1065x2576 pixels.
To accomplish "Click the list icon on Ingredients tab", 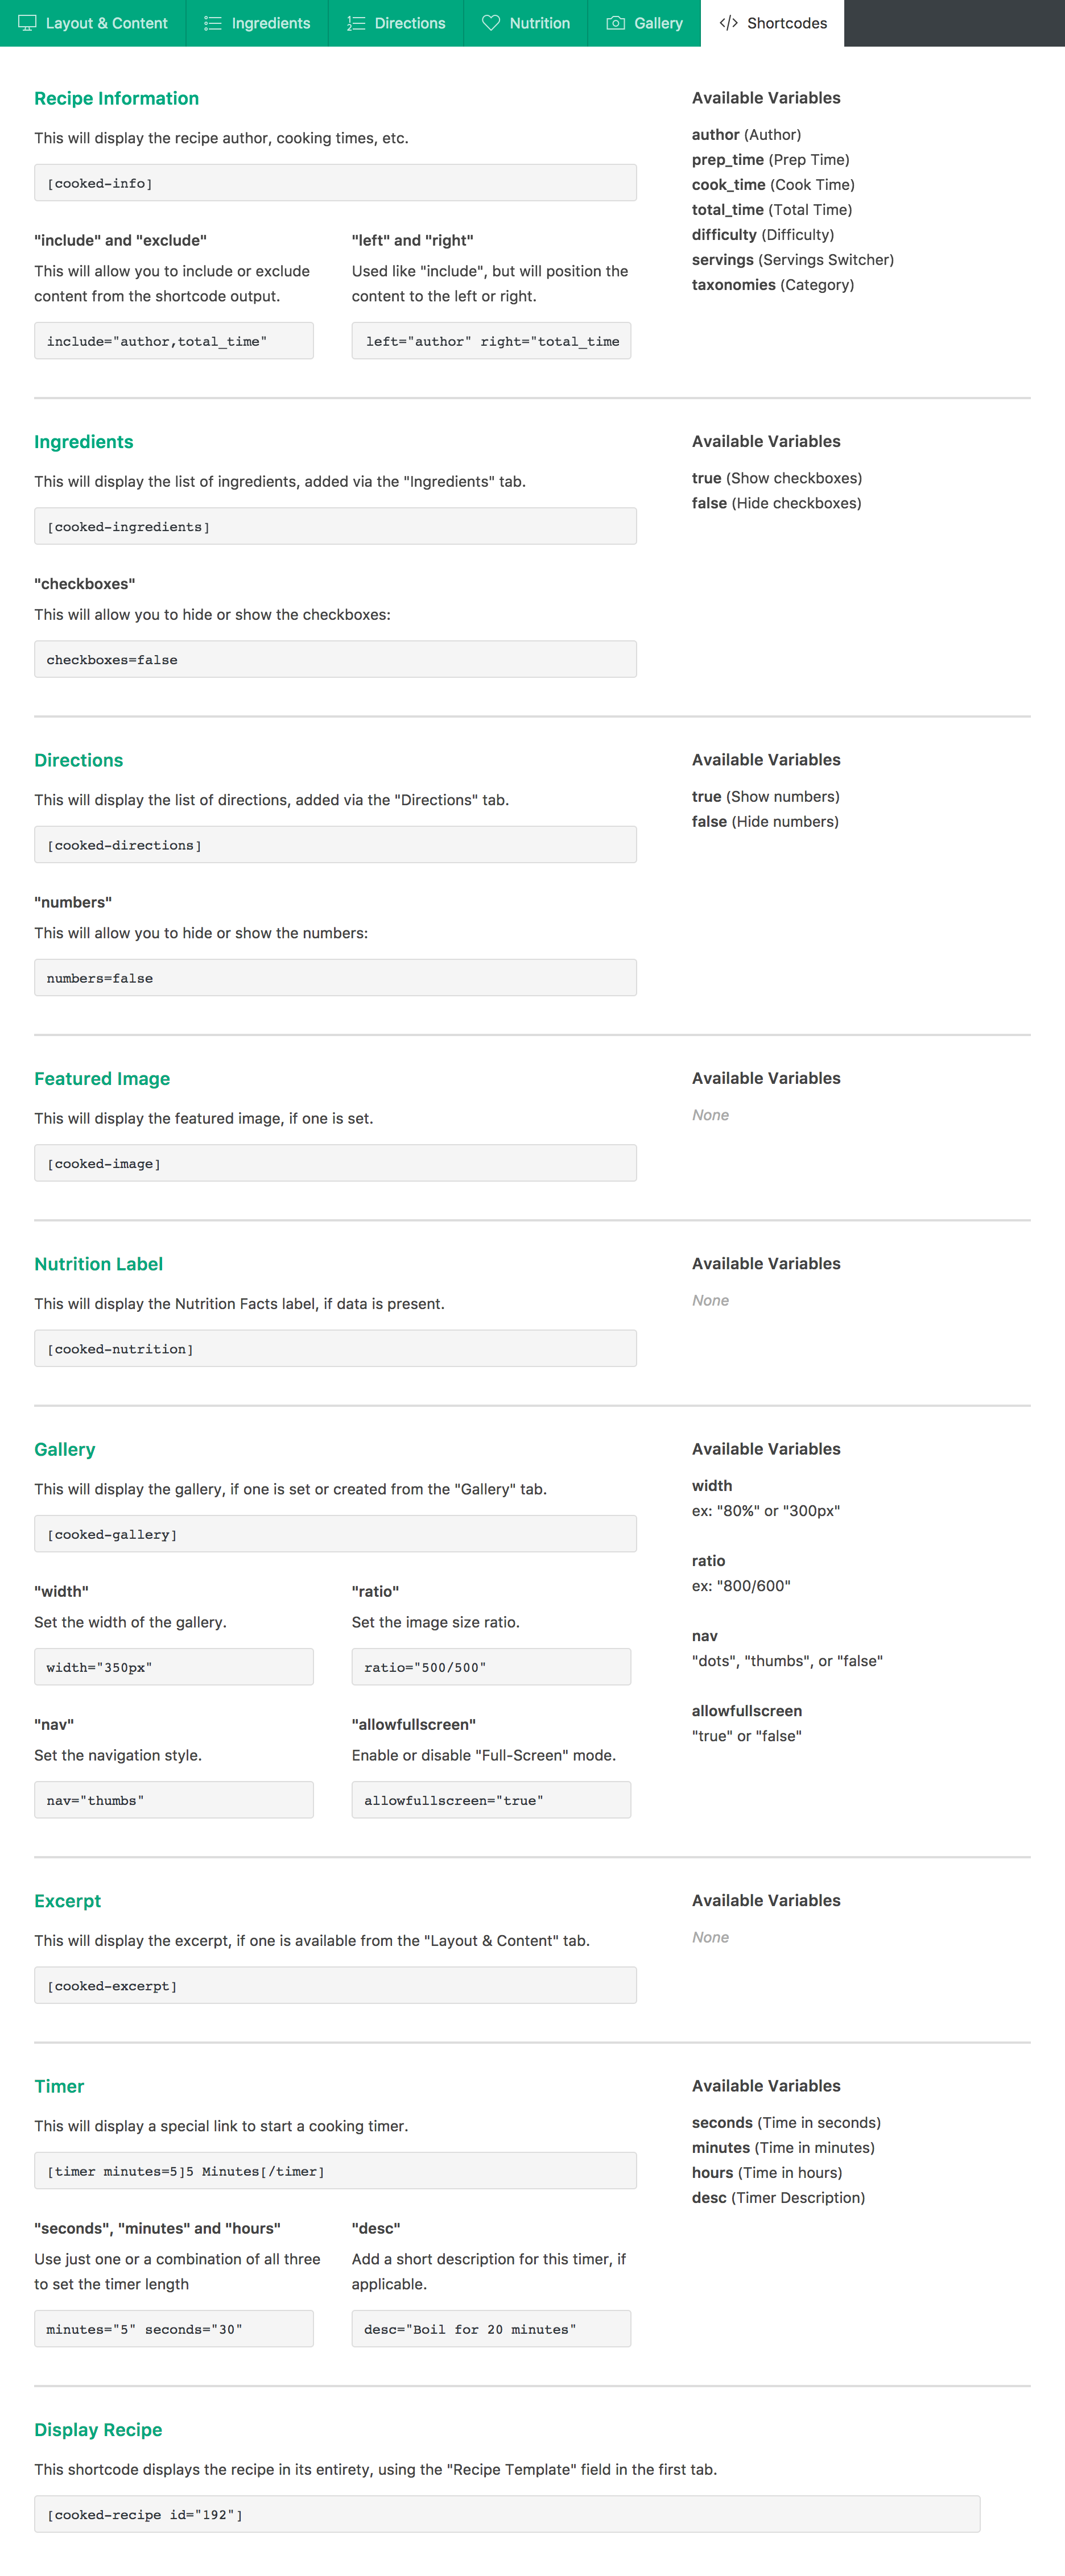I will pyautogui.click(x=212, y=23).
